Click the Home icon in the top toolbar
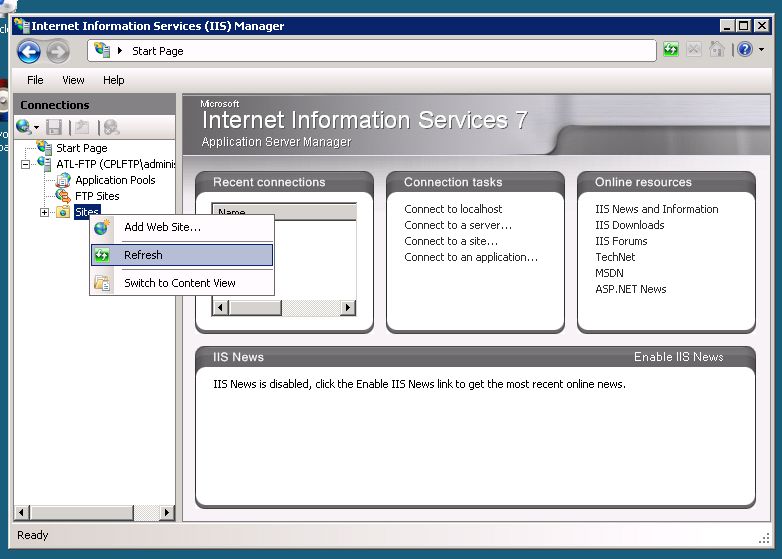Viewport: 782px width, 559px height. pos(716,50)
